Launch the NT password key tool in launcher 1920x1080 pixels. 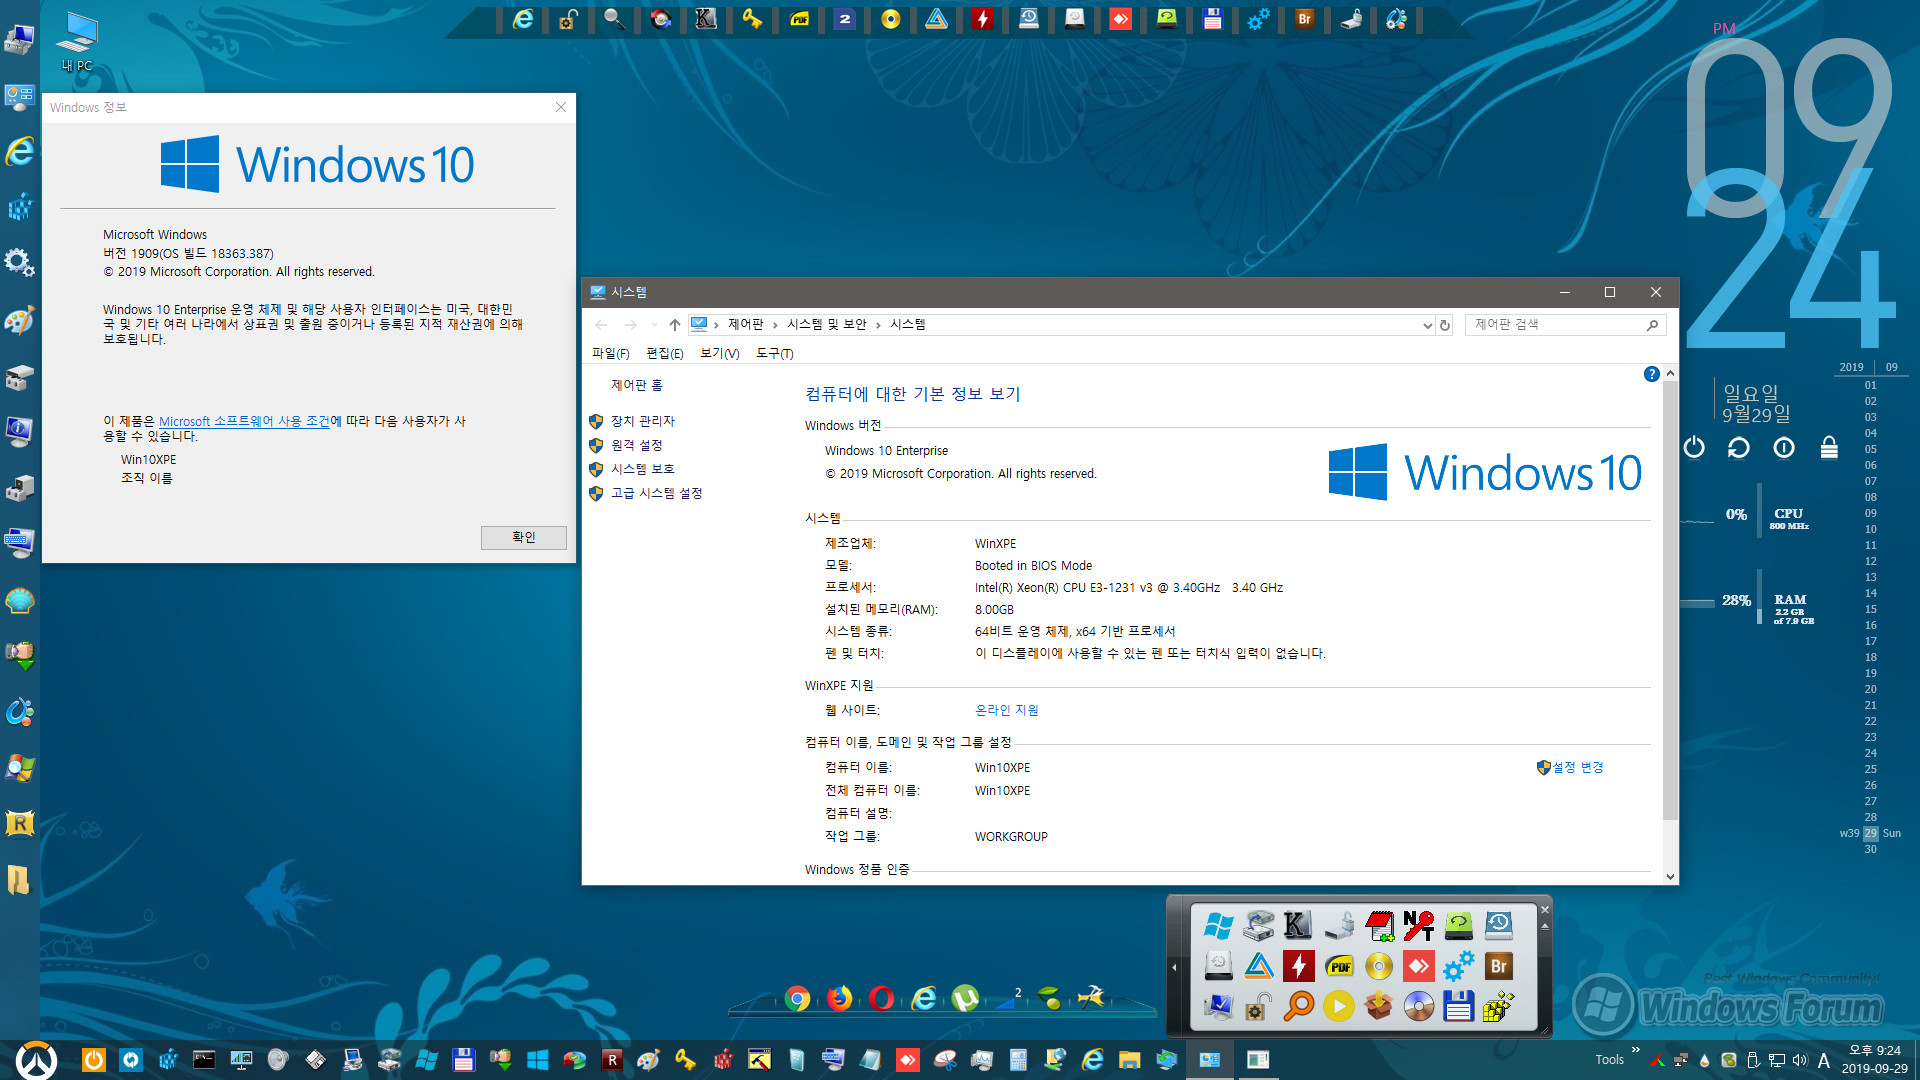click(x=1418, y=926)
